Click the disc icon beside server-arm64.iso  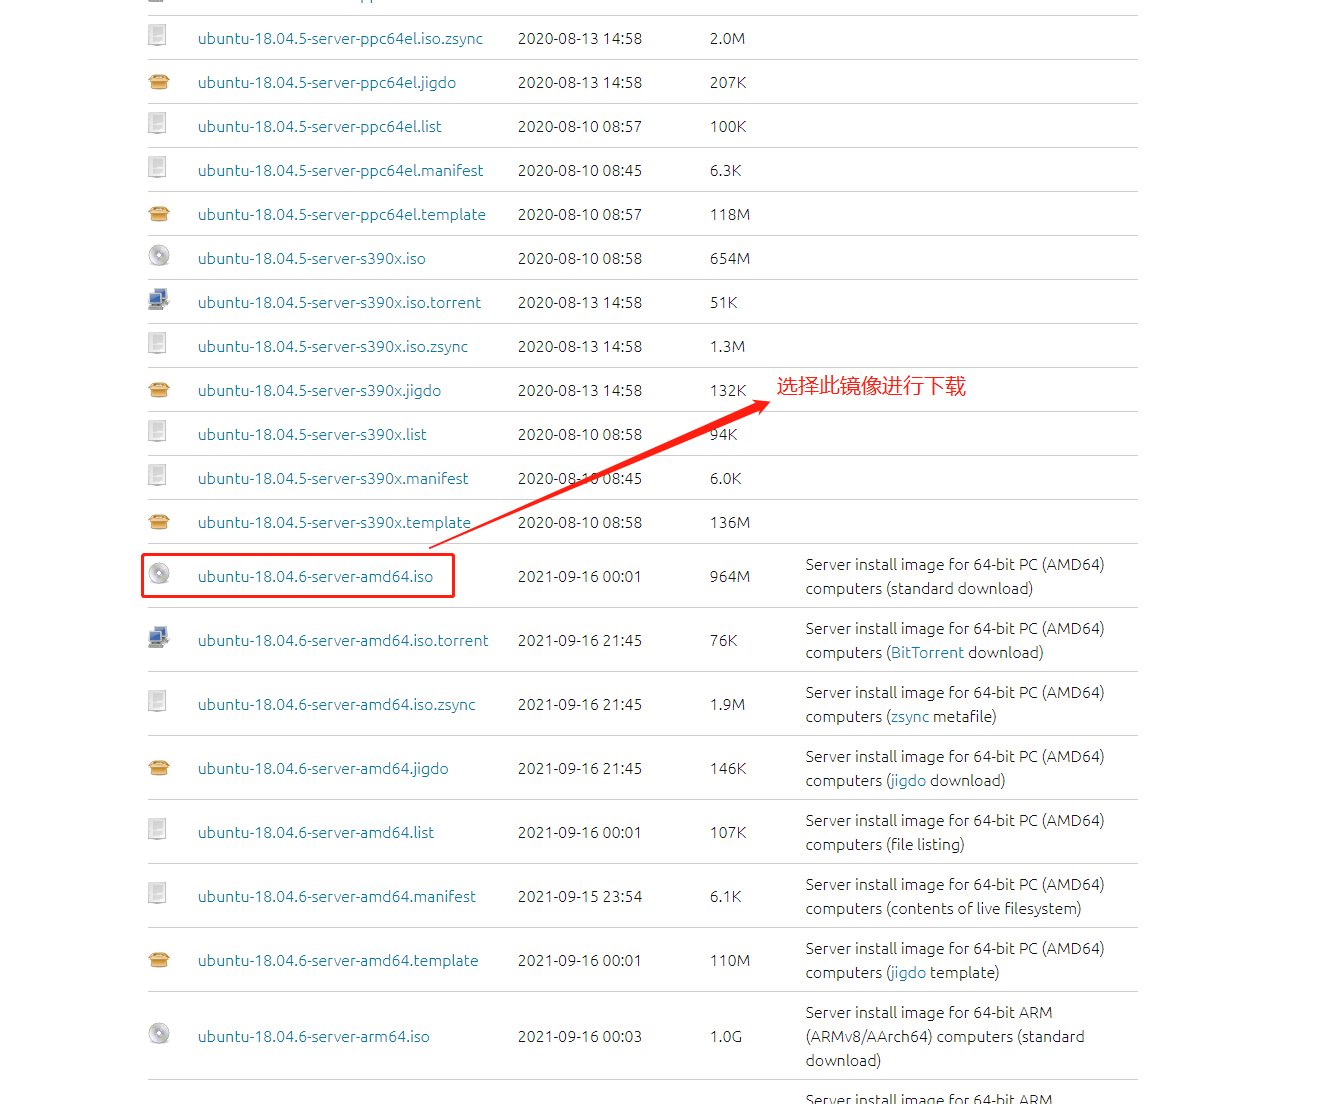159,1034
